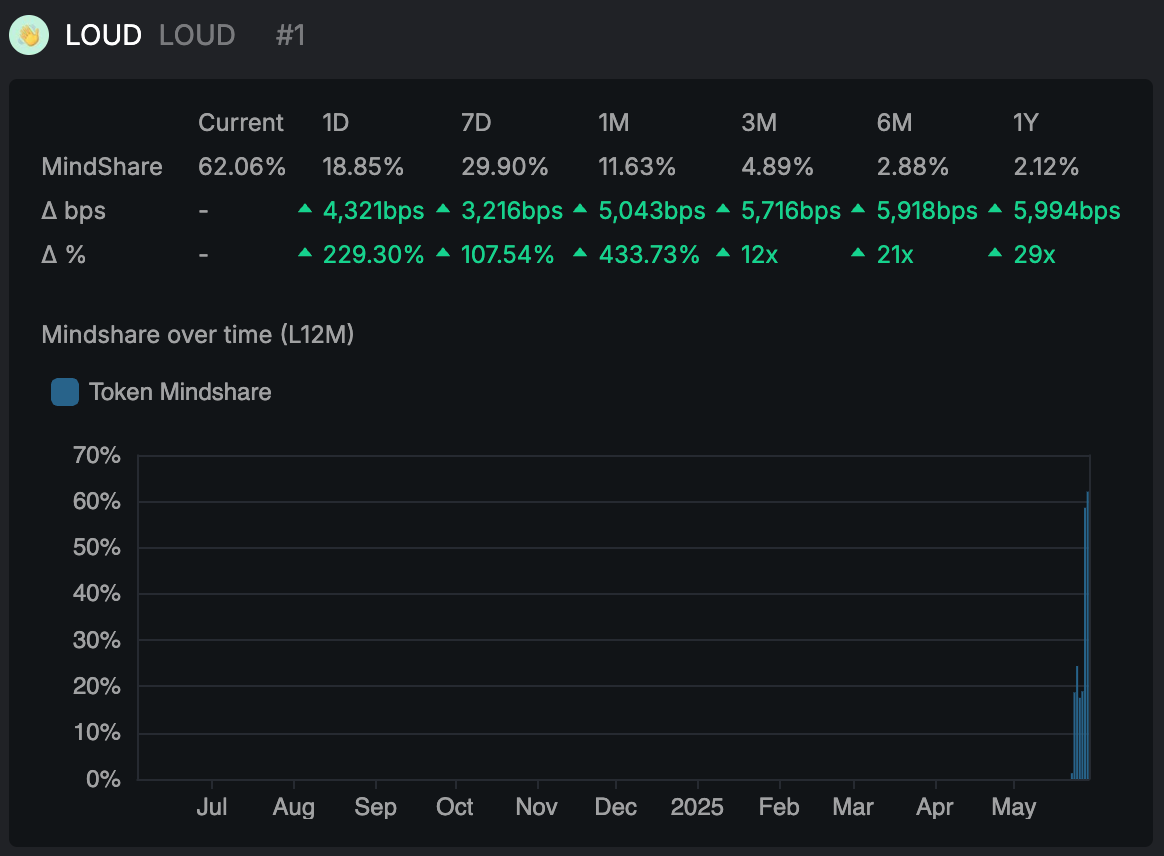Click the up arrow next to 12x
This screenshot has width=1164, height=856.
point(723,253)
